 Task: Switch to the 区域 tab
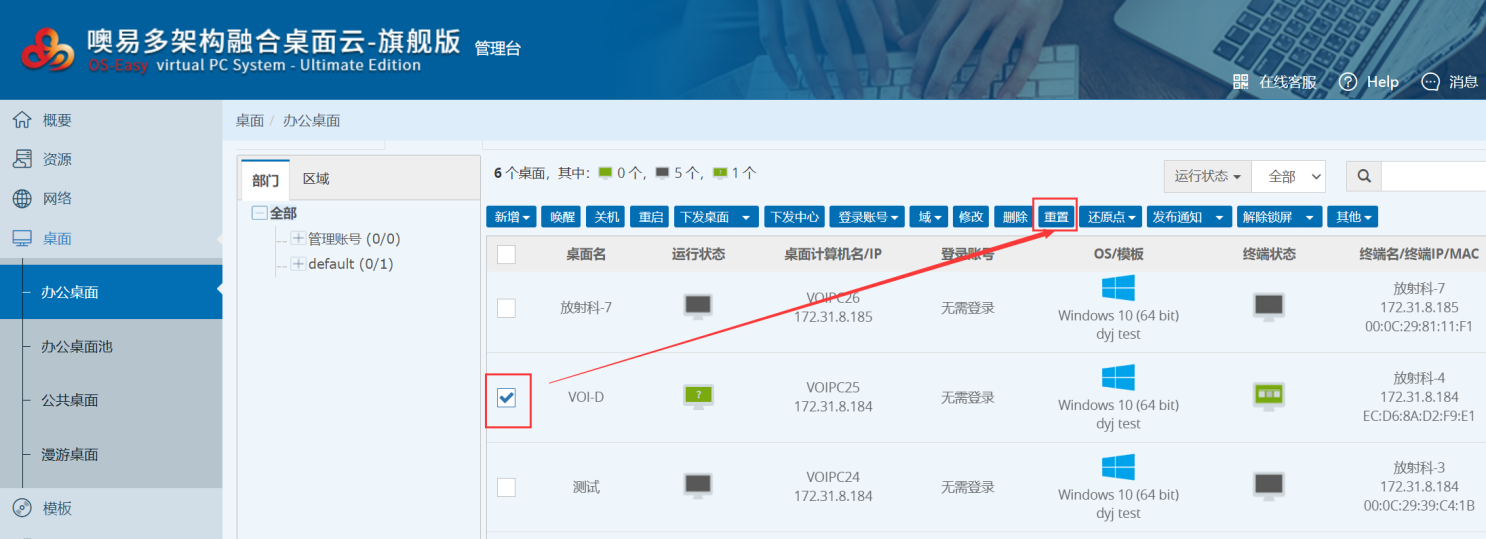316,179
